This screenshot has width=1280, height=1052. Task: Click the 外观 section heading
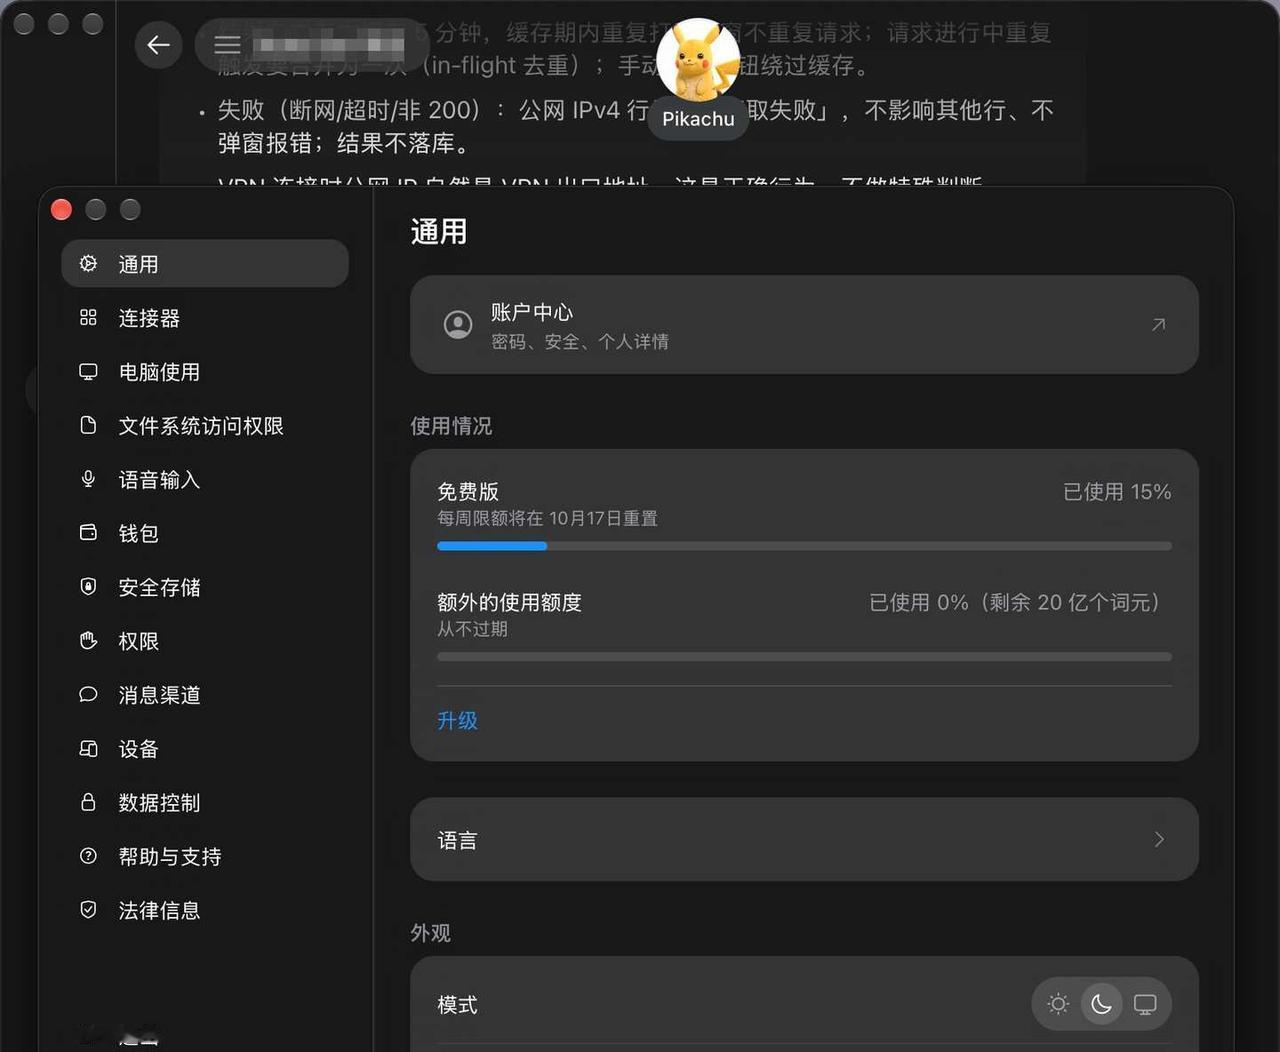[x=430, y=933]
